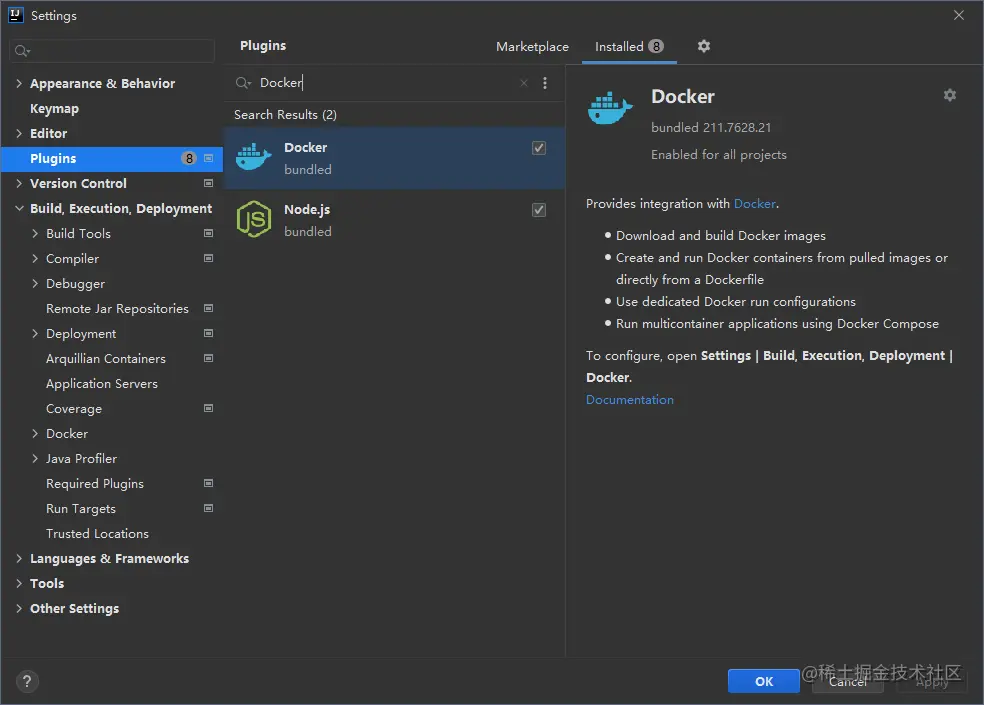Open Run Targets settings
984x705 pixels.
click(x=81, y=509)
